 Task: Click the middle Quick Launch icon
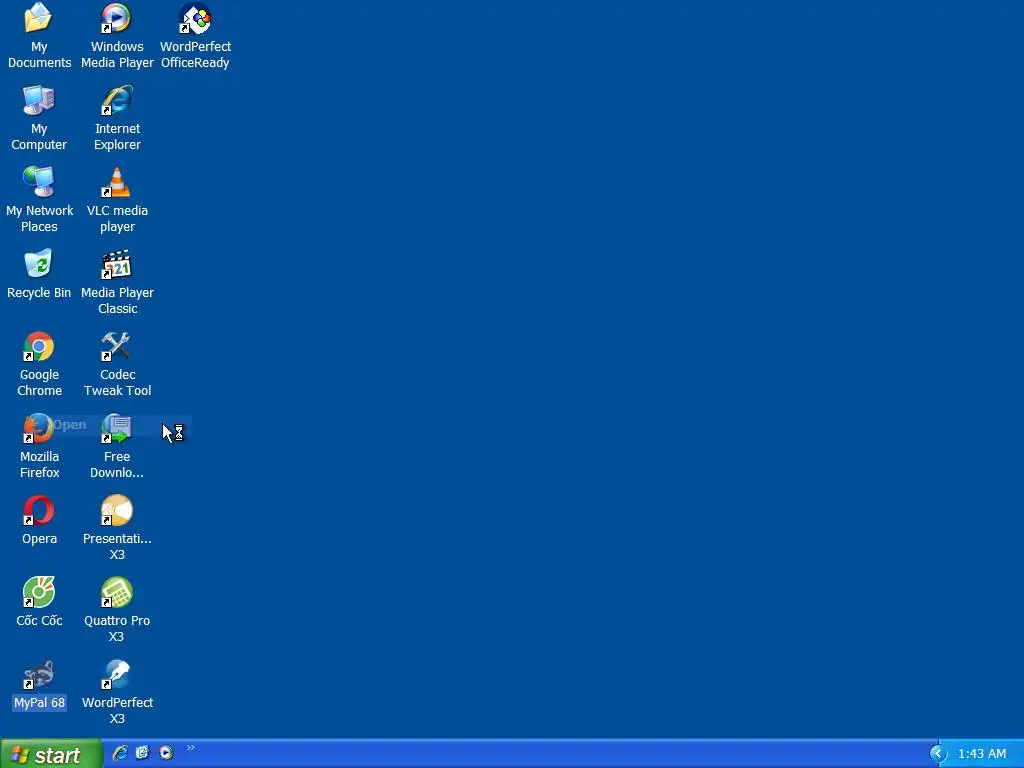coord(142,753)
